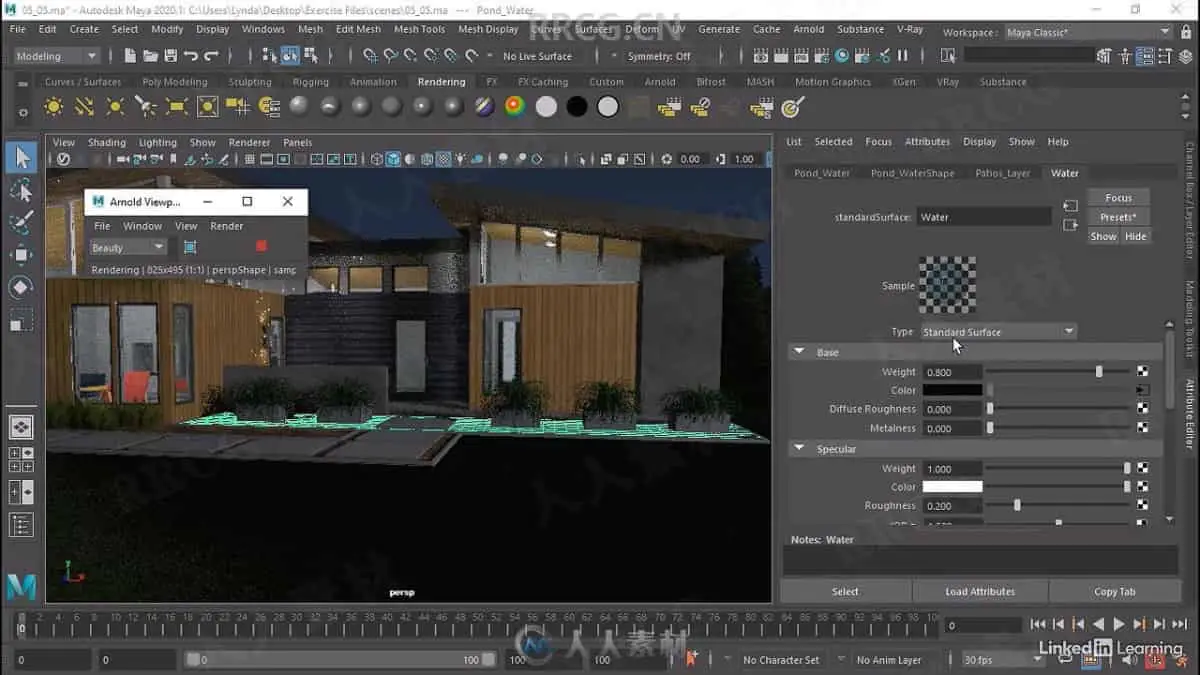This screenshot has height=675, width=1200.
Task: Select the Lasso selection tool
Action: pos(21,190)
